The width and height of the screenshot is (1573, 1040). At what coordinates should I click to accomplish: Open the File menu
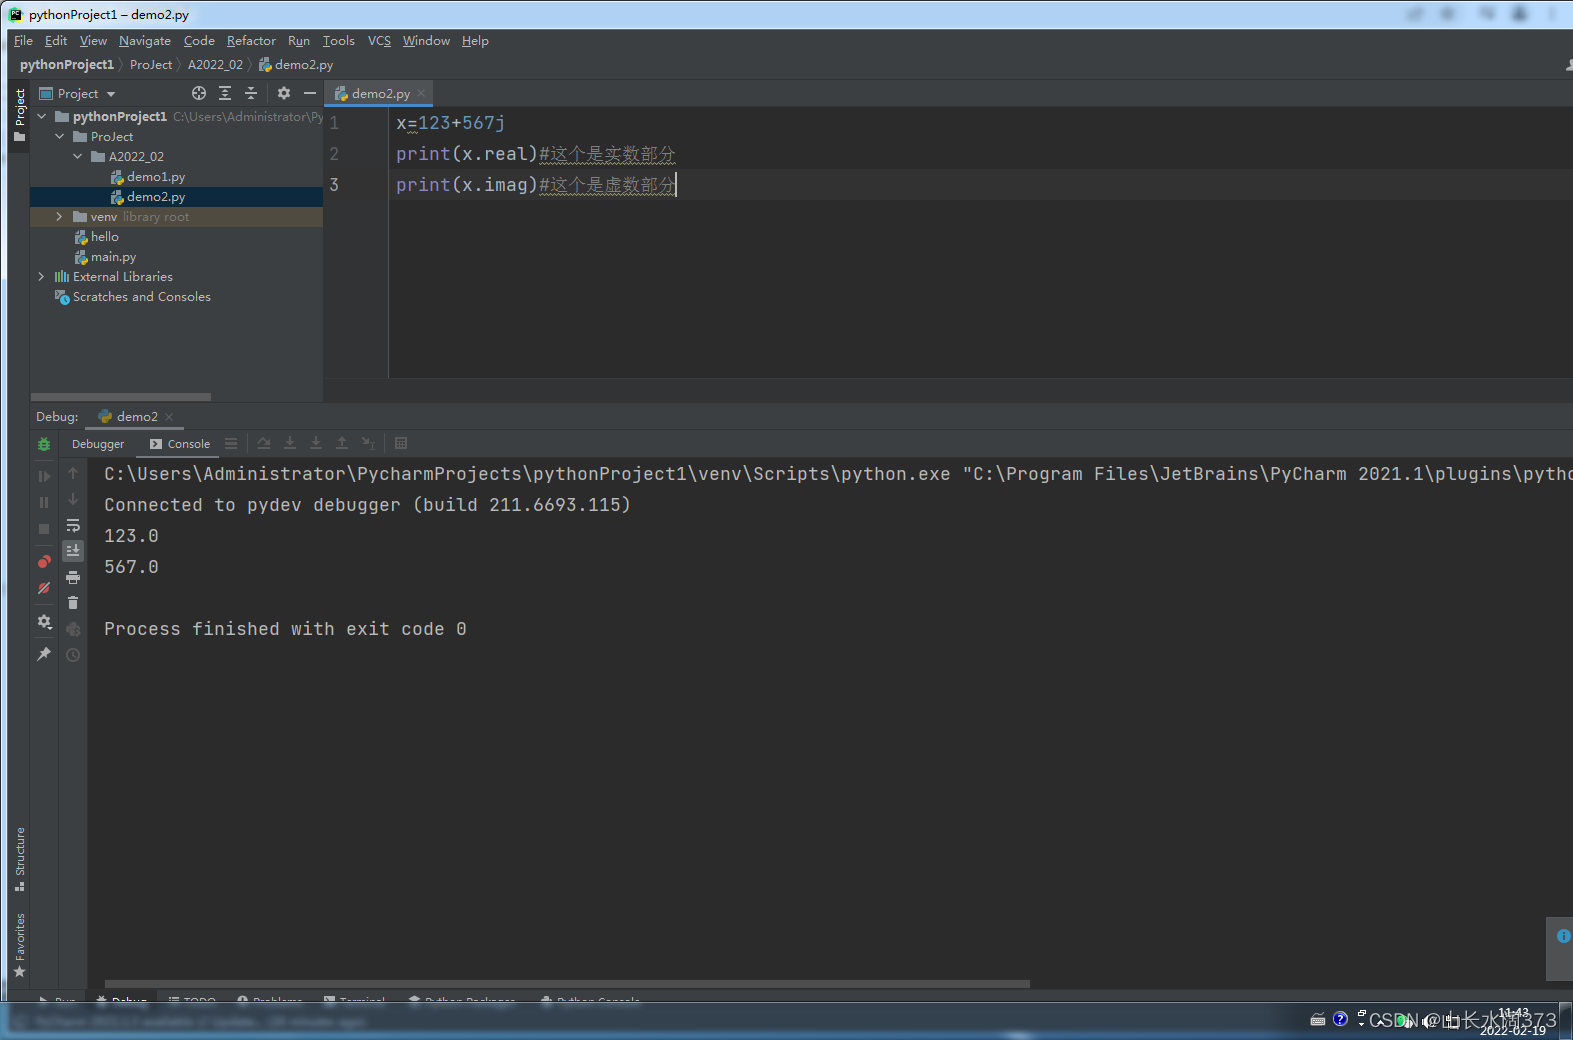pyautogui.click(x=23, y=41)
